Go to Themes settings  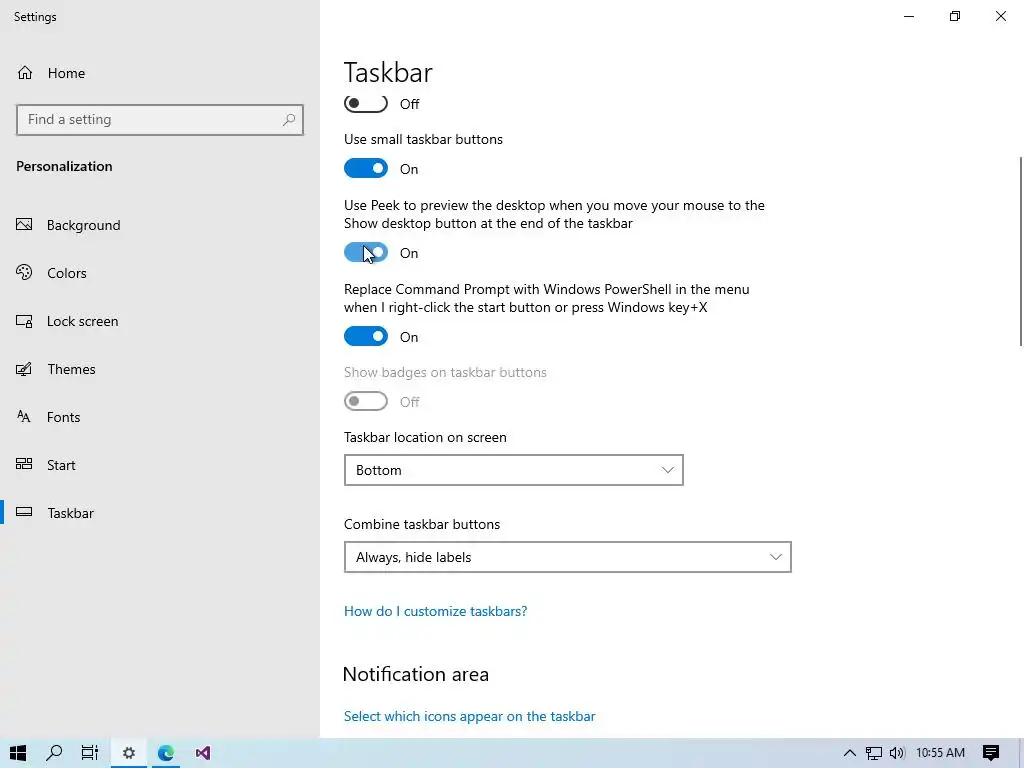tap(71, 369)
